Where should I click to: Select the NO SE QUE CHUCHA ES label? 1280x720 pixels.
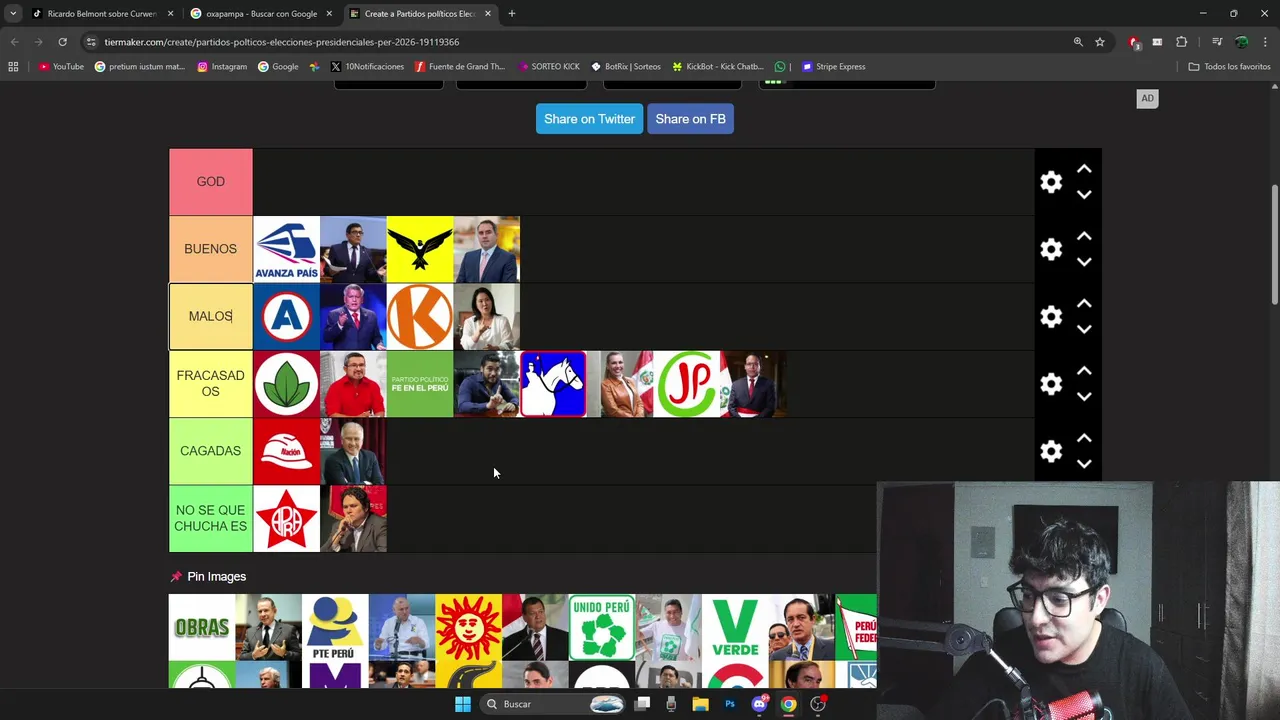tap(211, 518)
